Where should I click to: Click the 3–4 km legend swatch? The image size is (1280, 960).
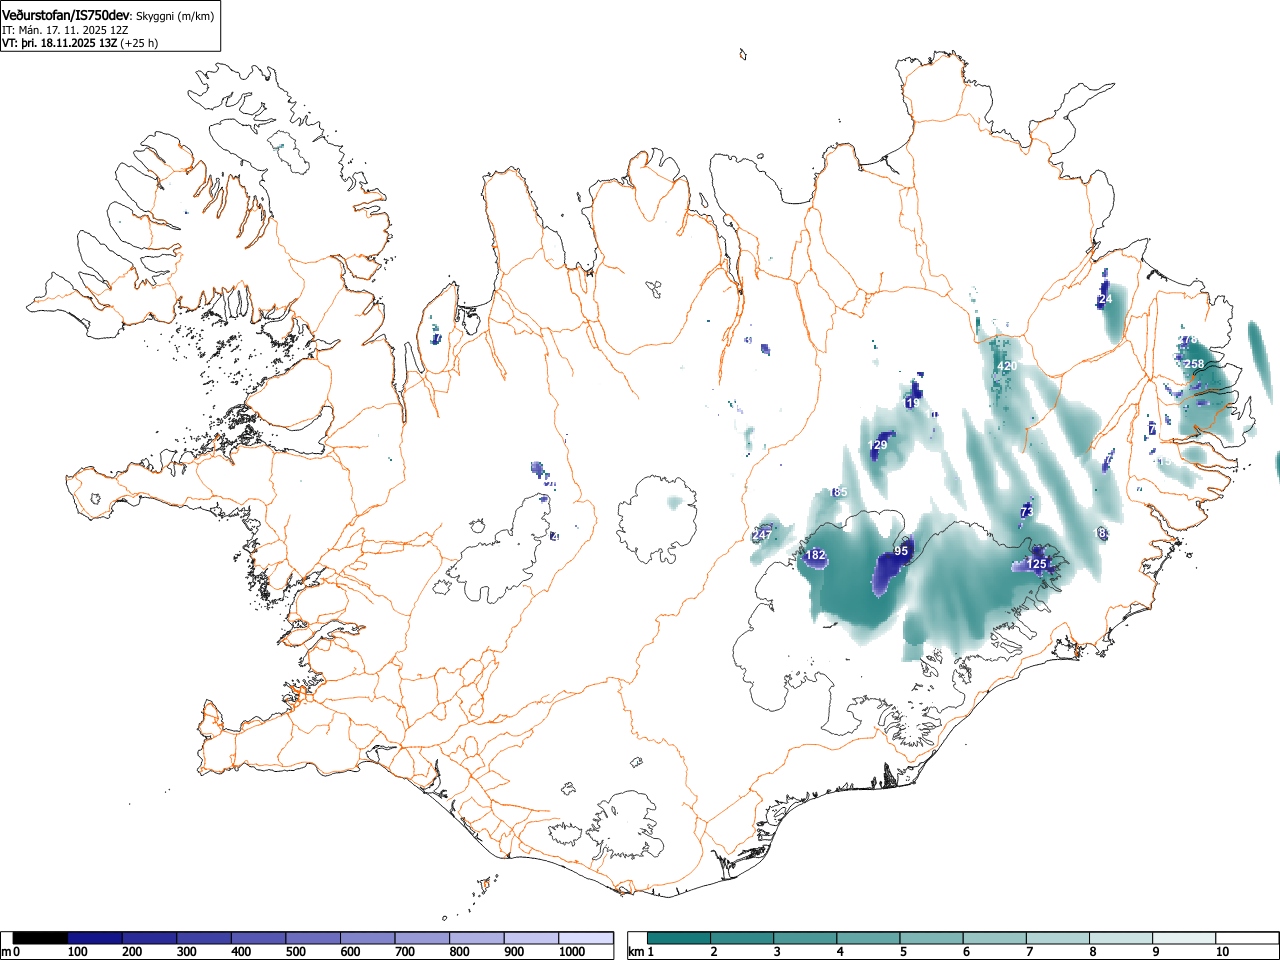pos(805,938)
